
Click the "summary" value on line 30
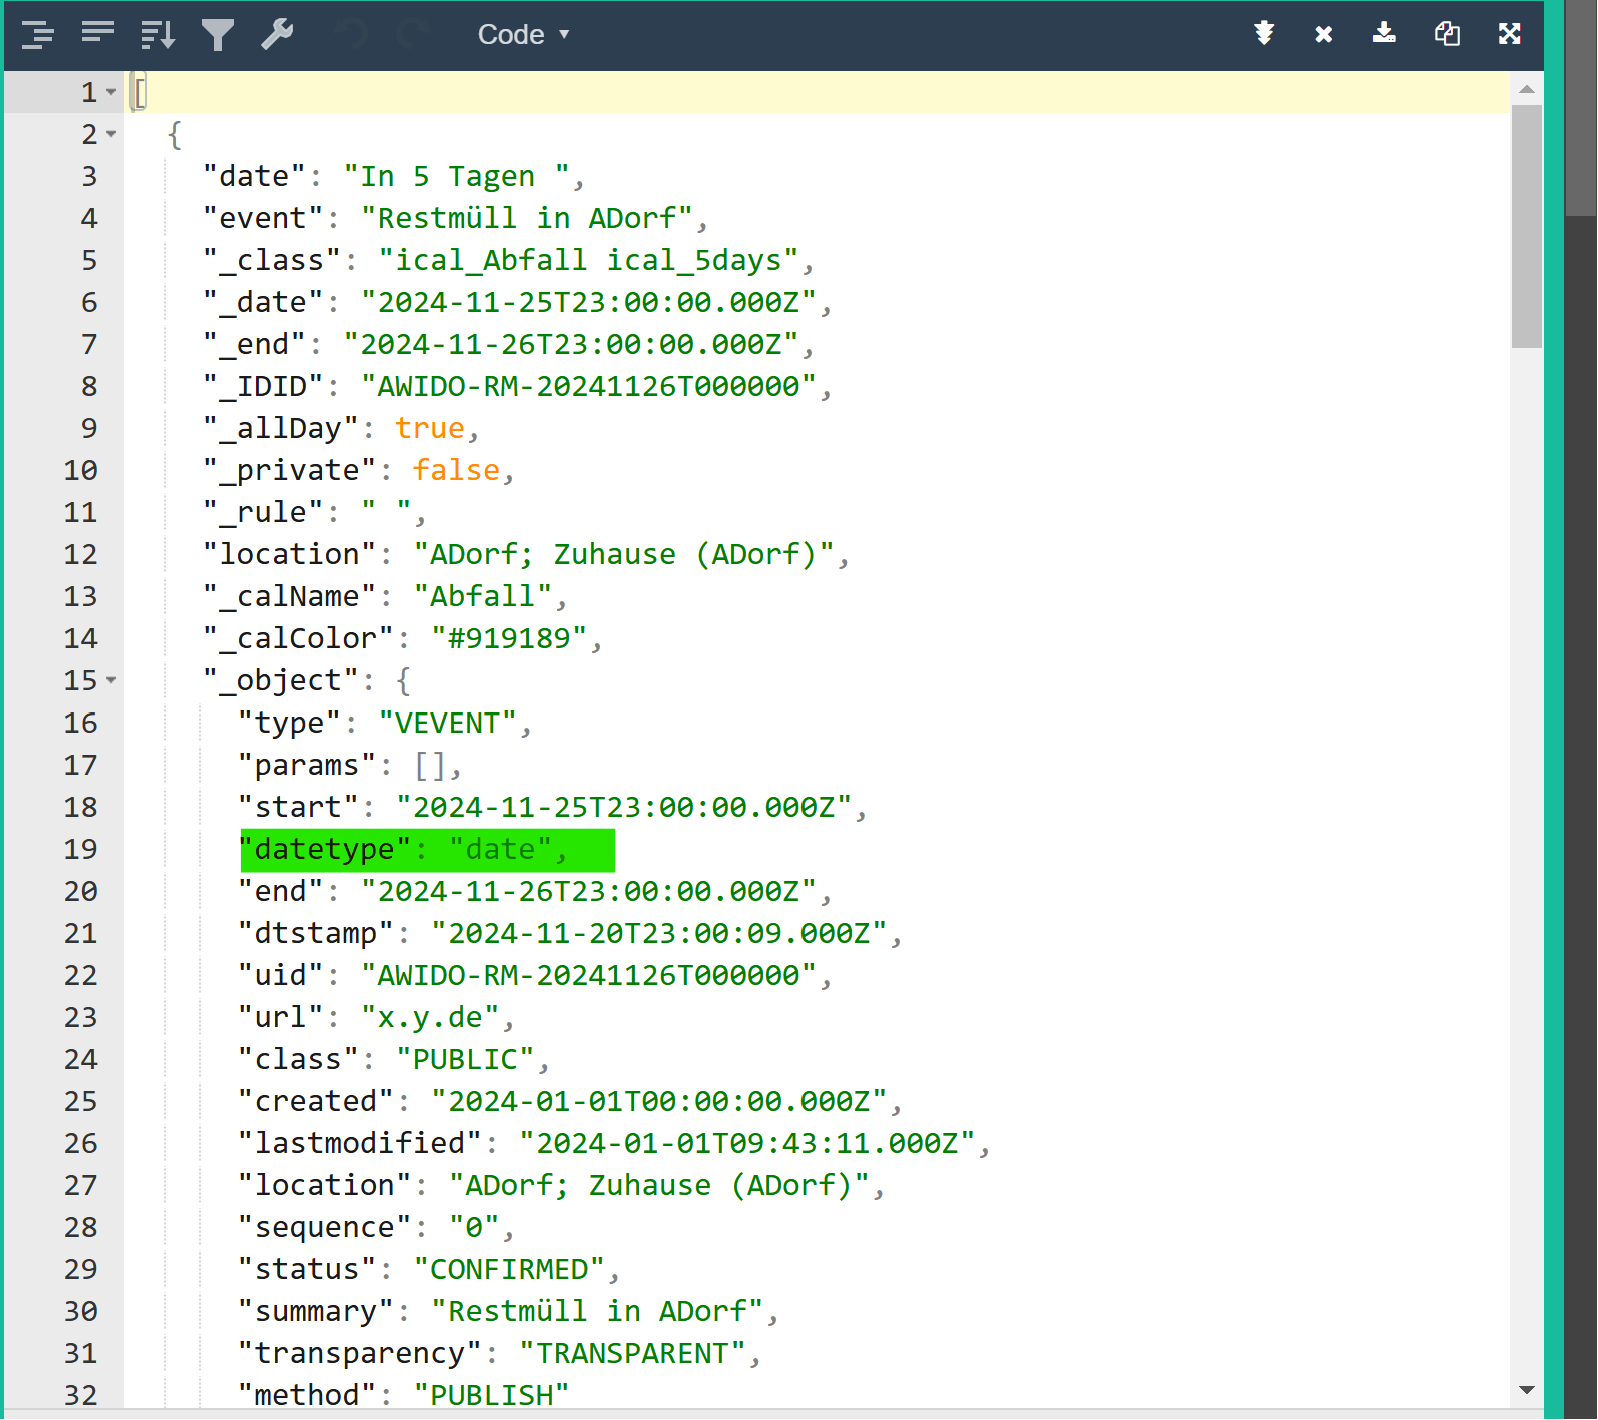coord(597,1311)
